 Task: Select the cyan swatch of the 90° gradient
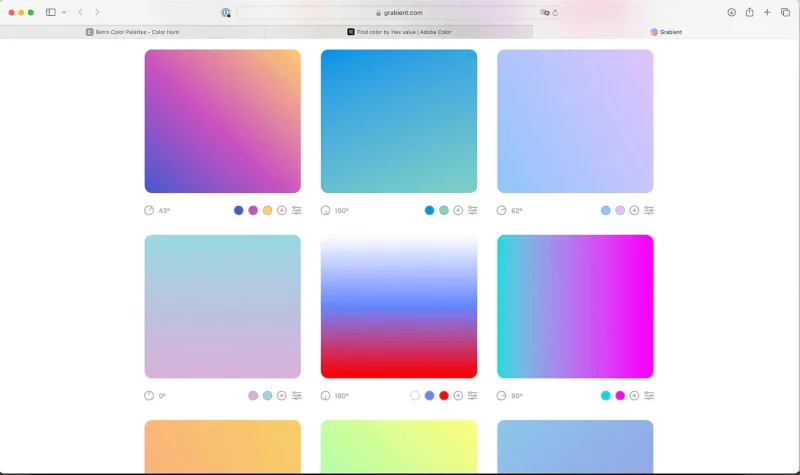pos(606,395)
